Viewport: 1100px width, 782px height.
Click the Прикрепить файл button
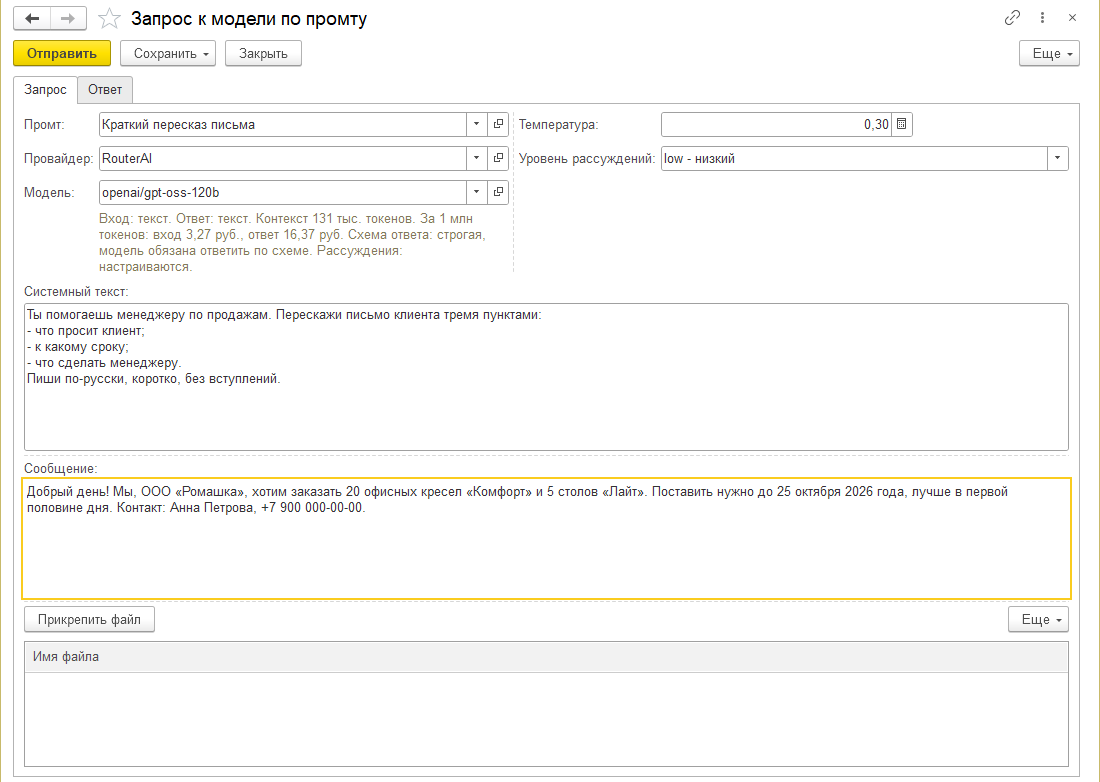(89, 619)
